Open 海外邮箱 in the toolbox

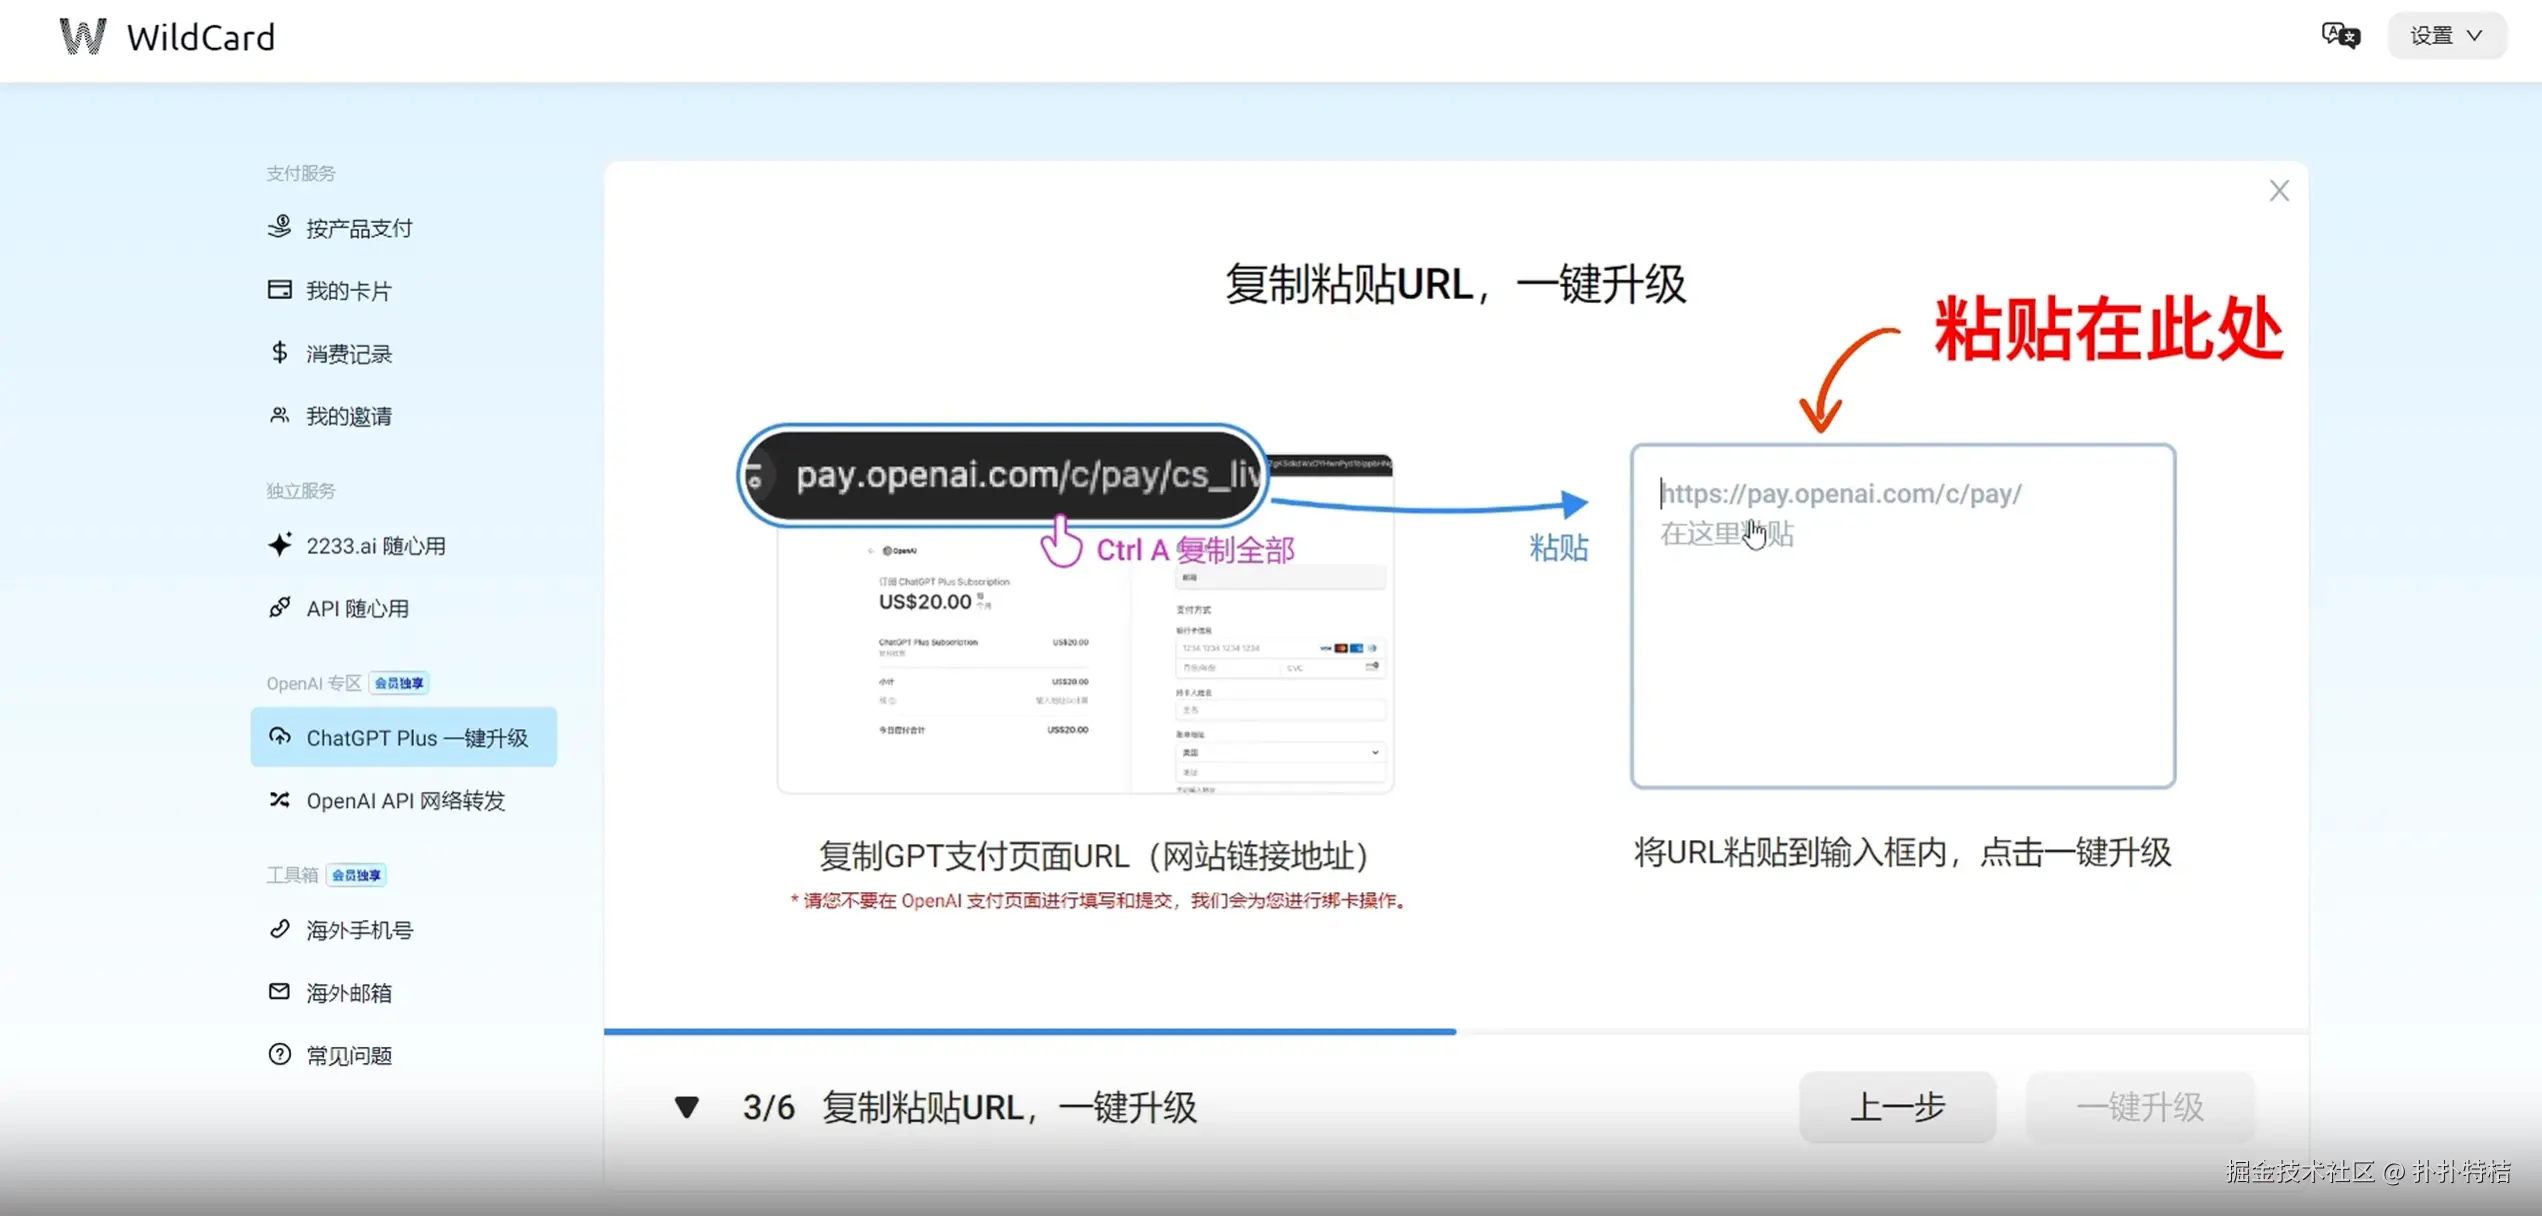pyautogui.click(x=348, y=992)
